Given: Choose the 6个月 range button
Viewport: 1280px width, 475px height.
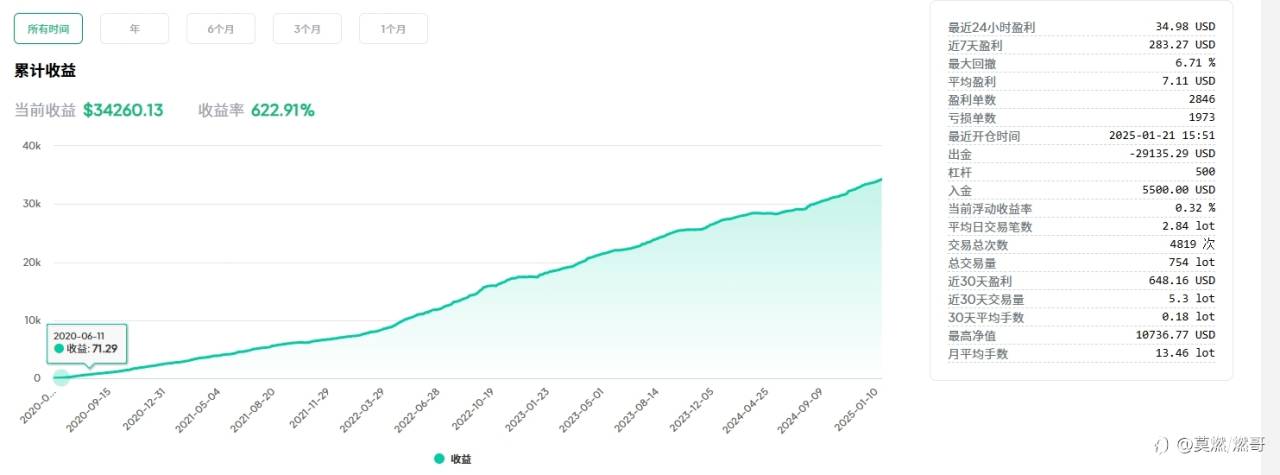Looking at the screenshot, I should 220,29.
